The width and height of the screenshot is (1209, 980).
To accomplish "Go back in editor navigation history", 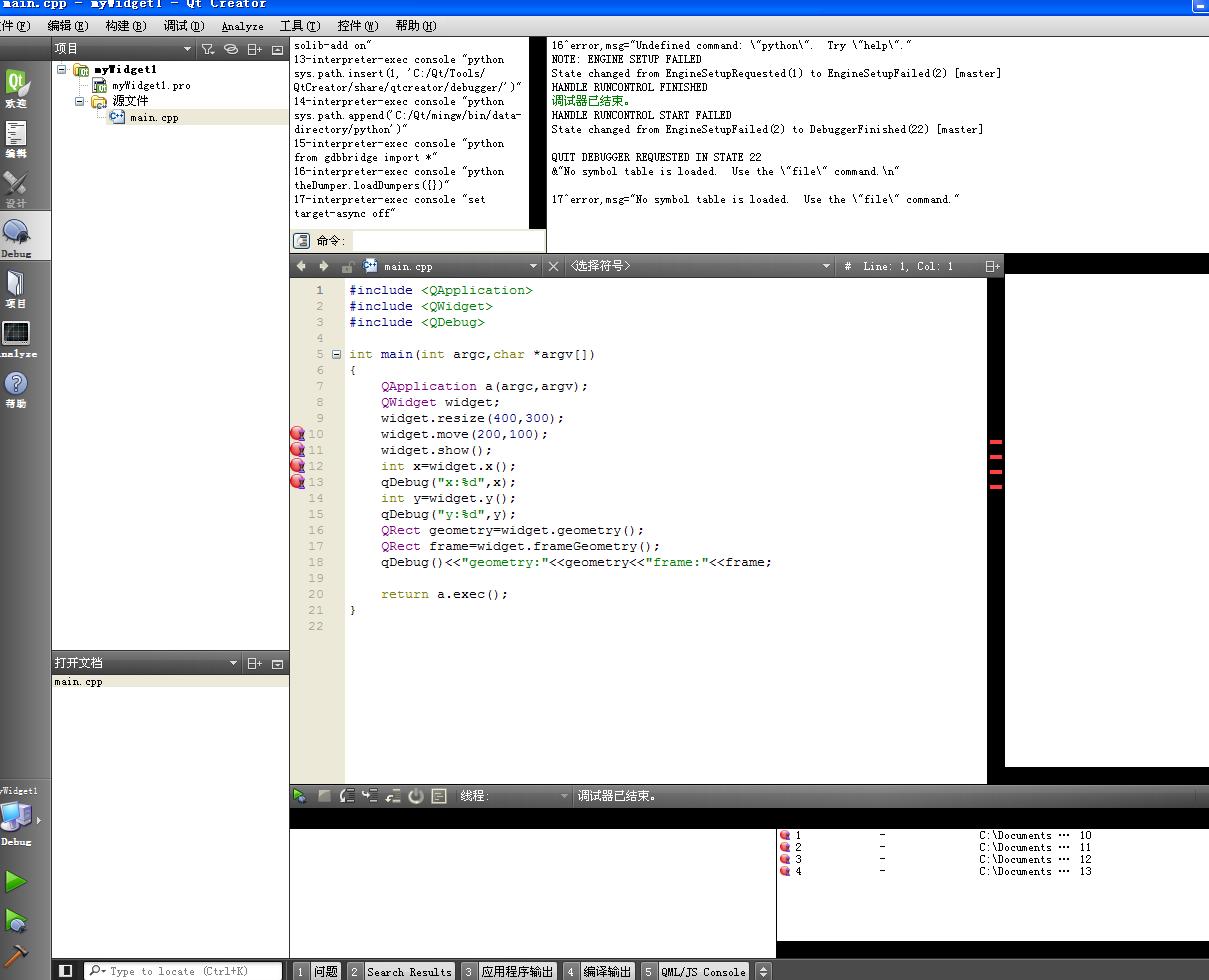I will 301,266.
